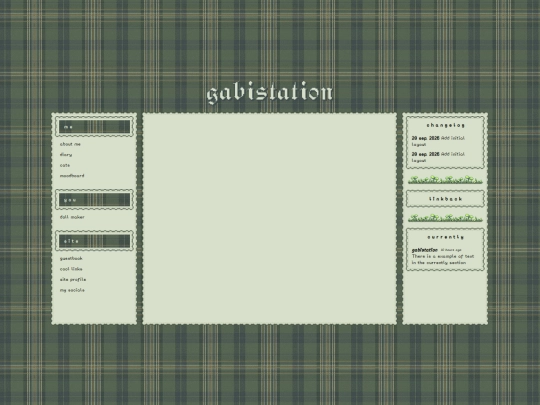Click the changelog heading

445,125
